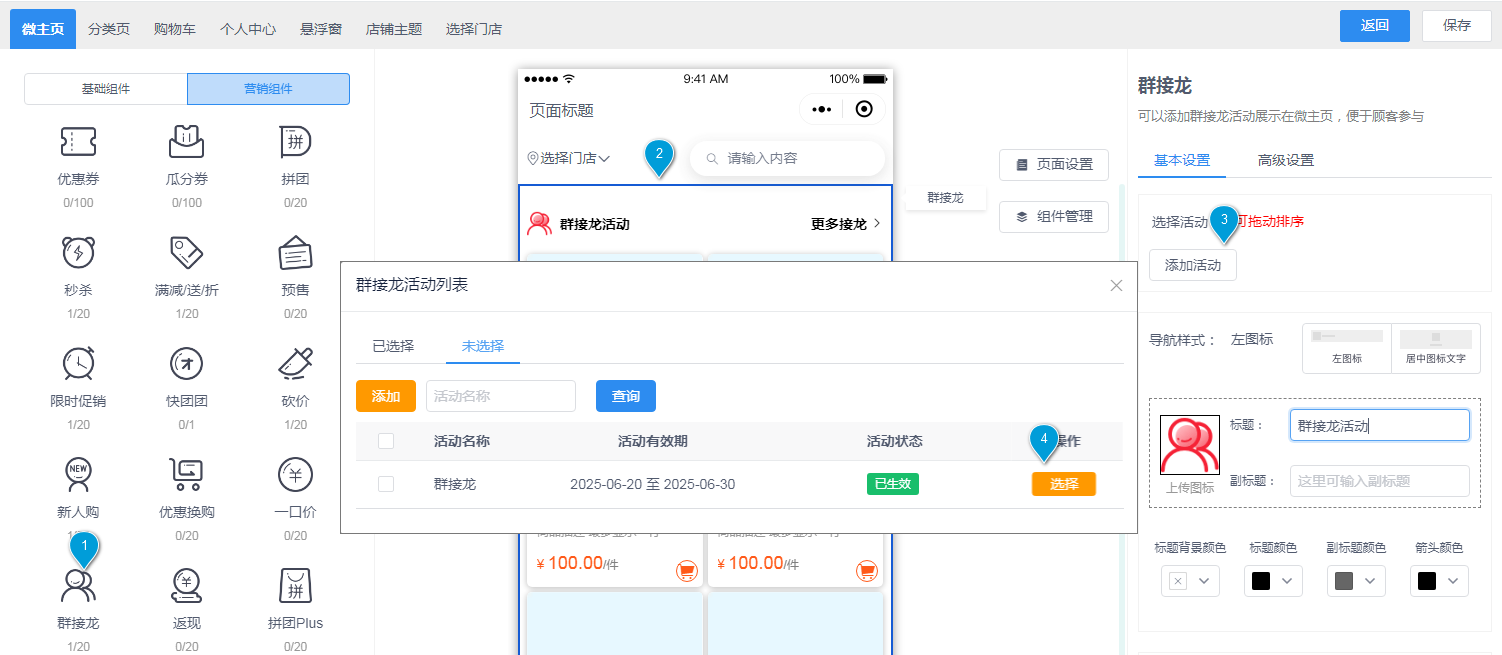The image size is (1502, 655).
Task: Open the 选择门店 top tab
Action: (x=474, y=28)
